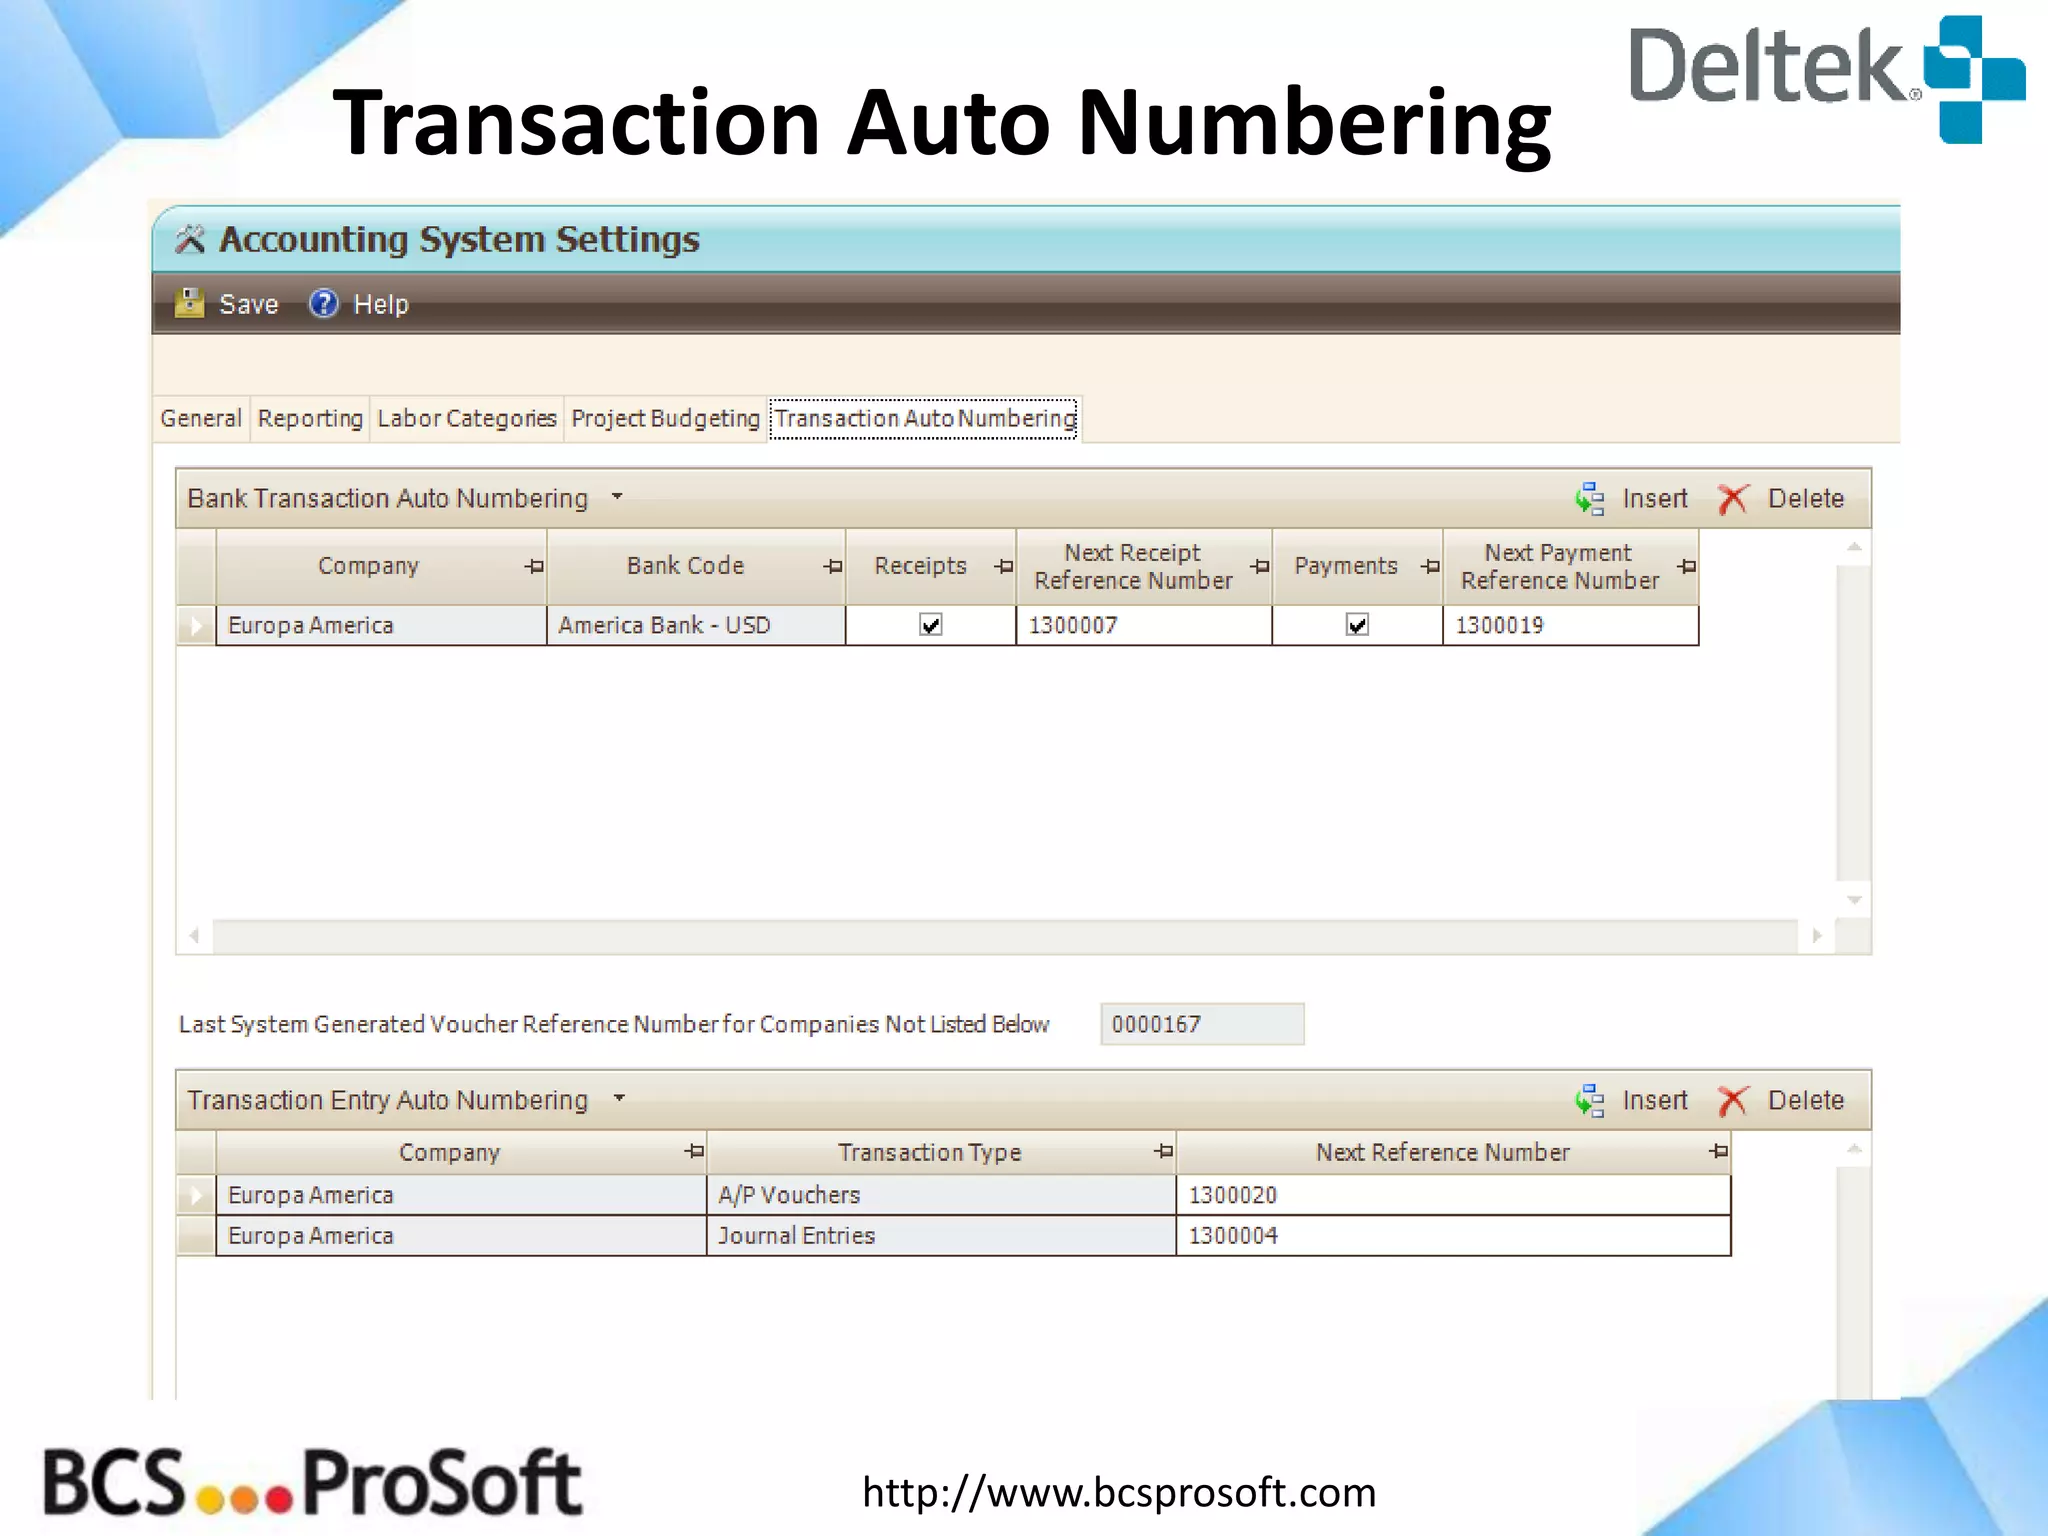The height and width of the screenshot is (1536, 2048).
Task: Click Delete label in Transaction Entry grid
Action: [x=1806, y=1100]
